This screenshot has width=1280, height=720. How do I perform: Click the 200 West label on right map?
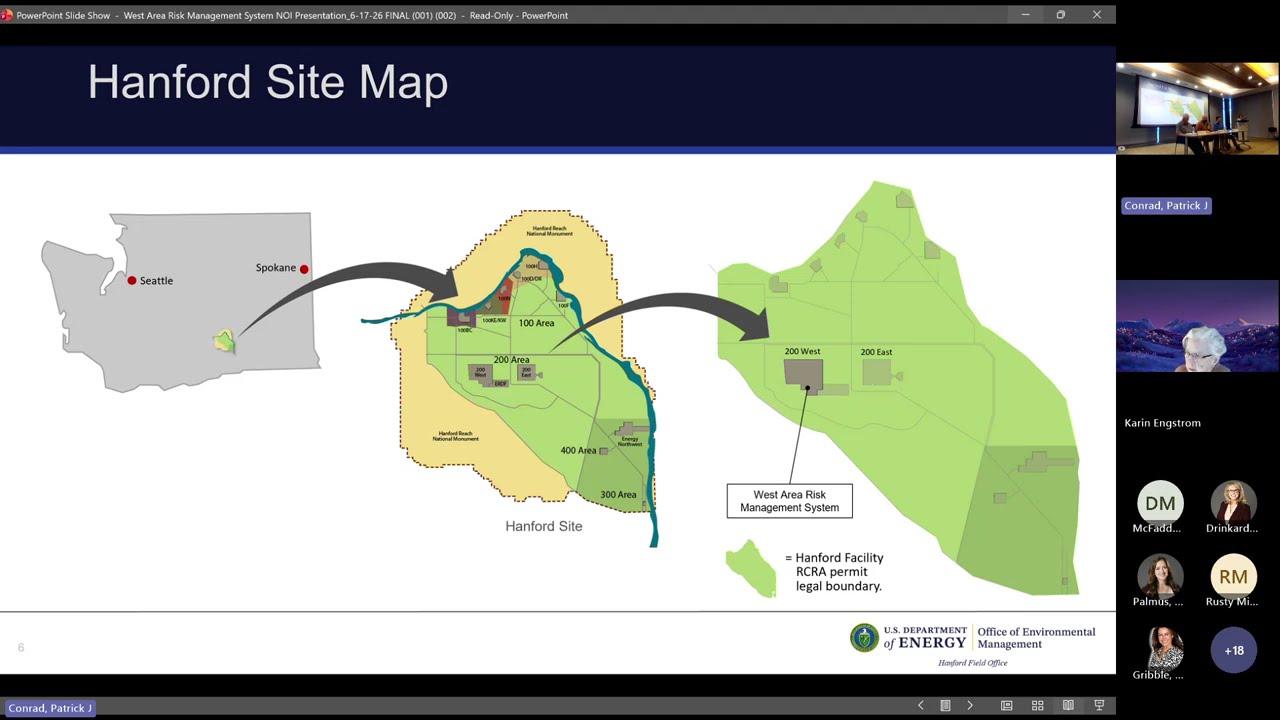(802, 352)
